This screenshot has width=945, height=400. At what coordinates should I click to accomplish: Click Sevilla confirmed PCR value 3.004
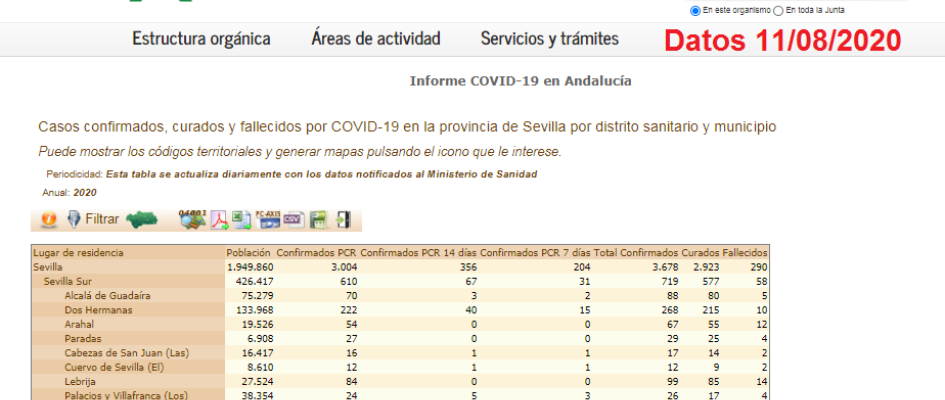(x=344, y=267)
